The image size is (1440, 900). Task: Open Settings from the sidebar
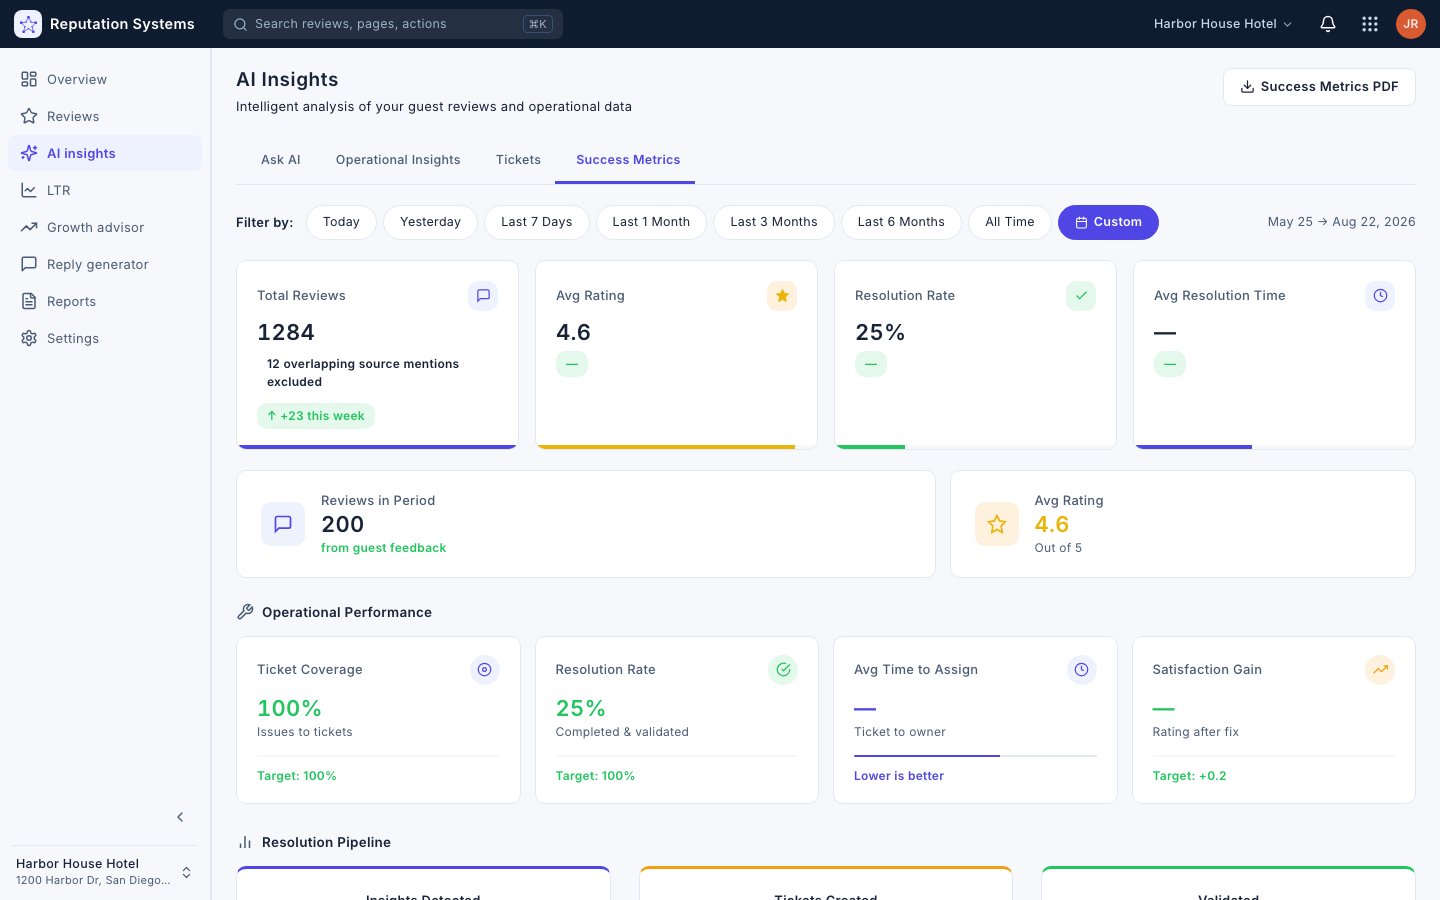pyautogui.click(x=105, y=338)
